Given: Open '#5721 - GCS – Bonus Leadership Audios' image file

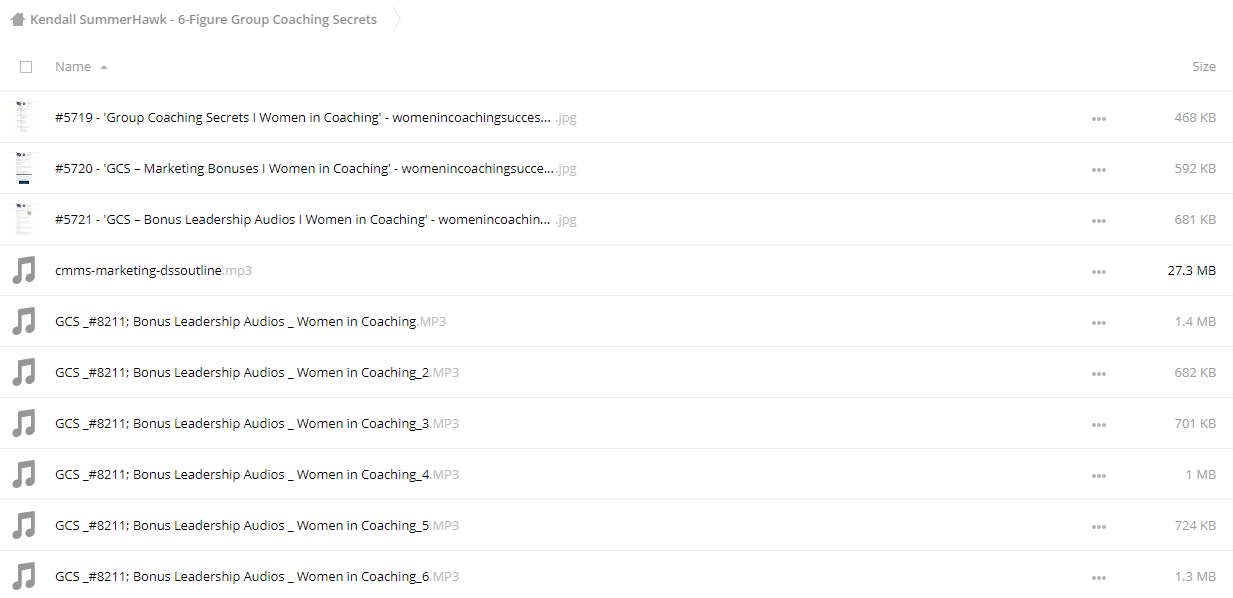Looking at the screenshot, I should (x=316, y=220).
